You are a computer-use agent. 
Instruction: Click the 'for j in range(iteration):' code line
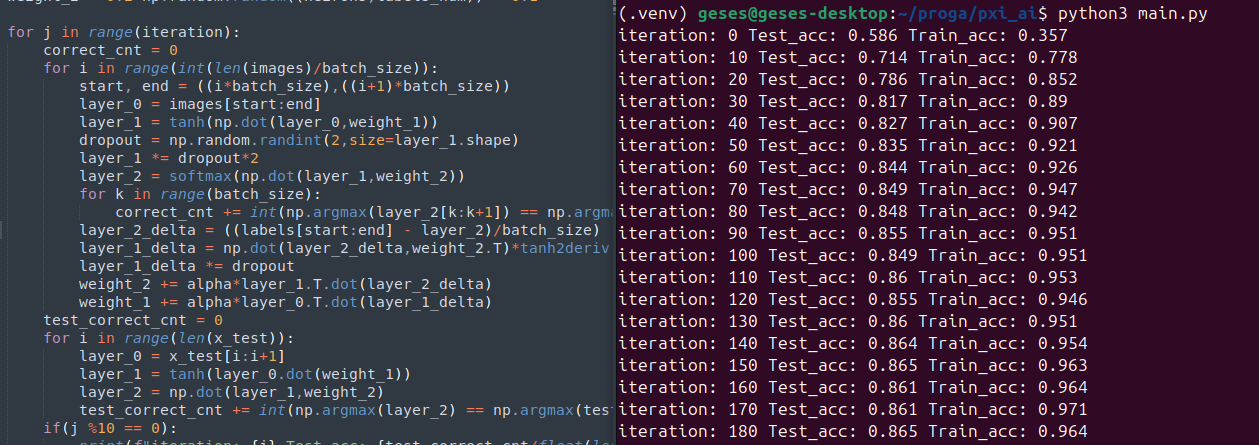pyautogui.click(x=123, y=32)
